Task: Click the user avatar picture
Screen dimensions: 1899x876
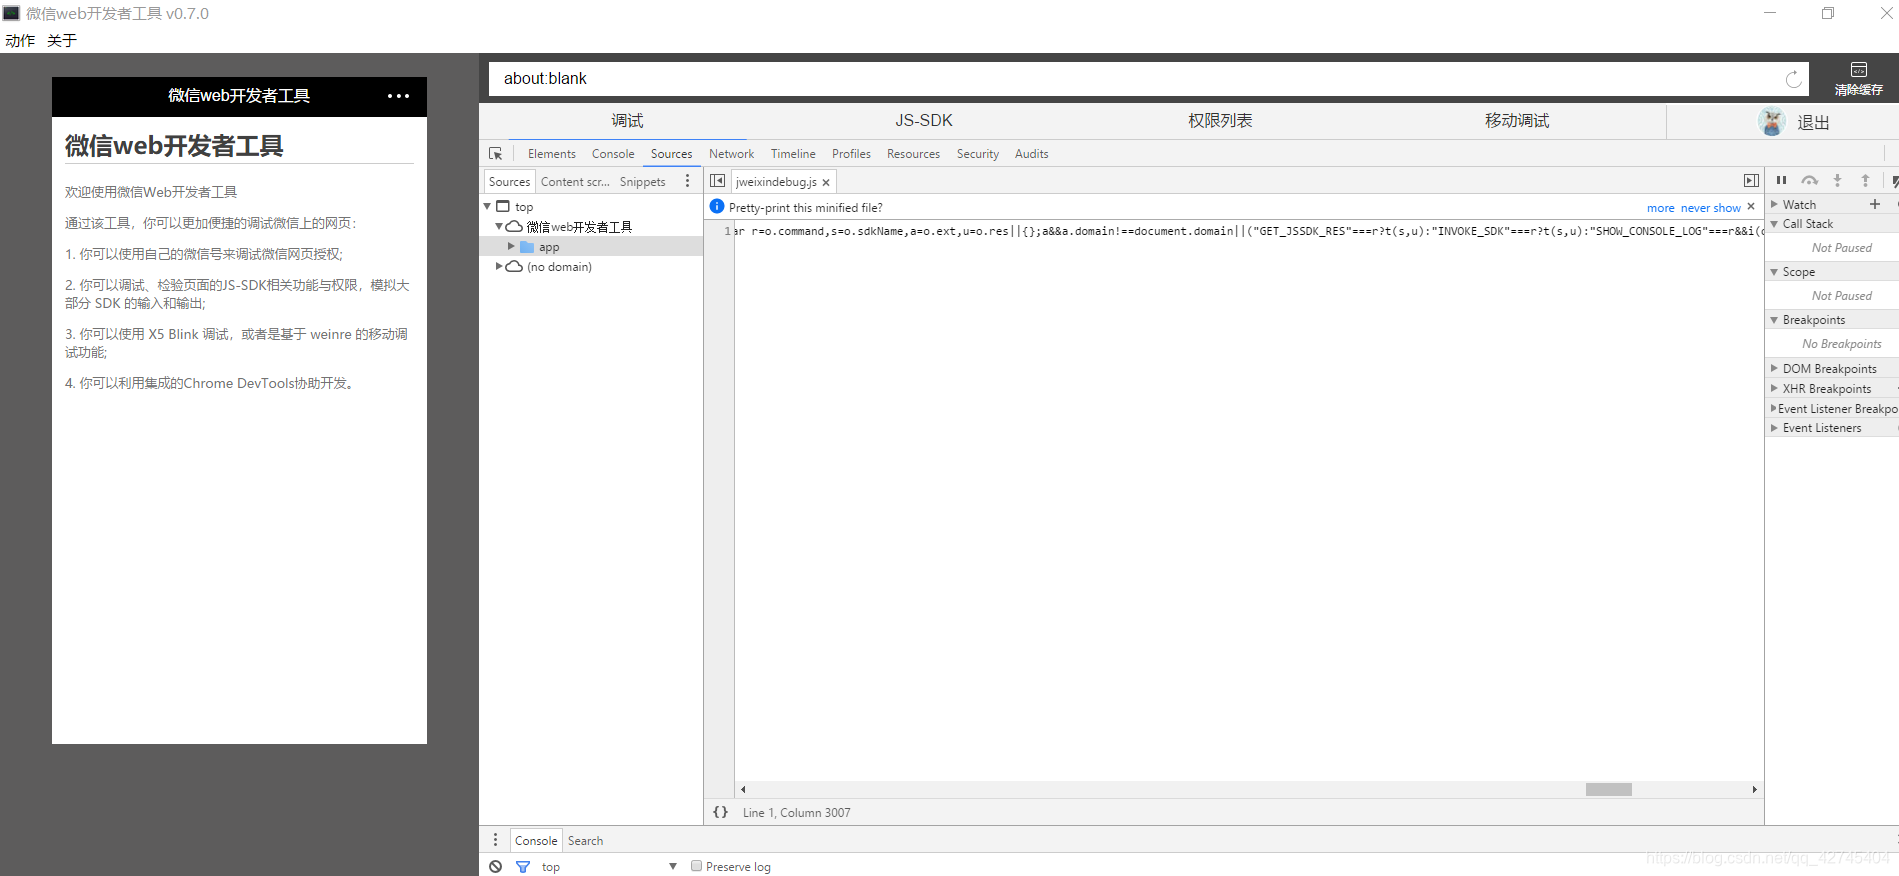Action: pos(1772,122)
